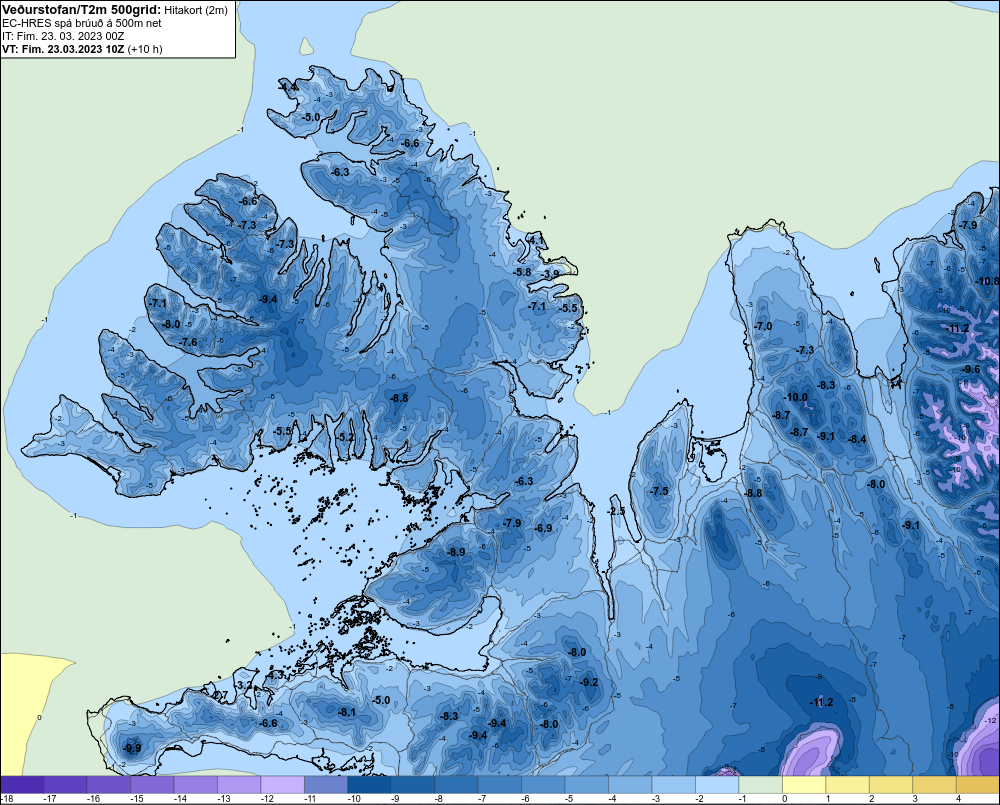
Task: Click the -9.6 temperature label
Action: coord(971,369)
